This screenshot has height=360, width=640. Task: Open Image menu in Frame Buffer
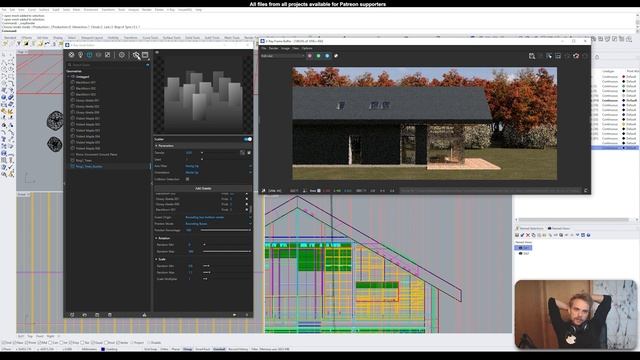pos(285,48)
